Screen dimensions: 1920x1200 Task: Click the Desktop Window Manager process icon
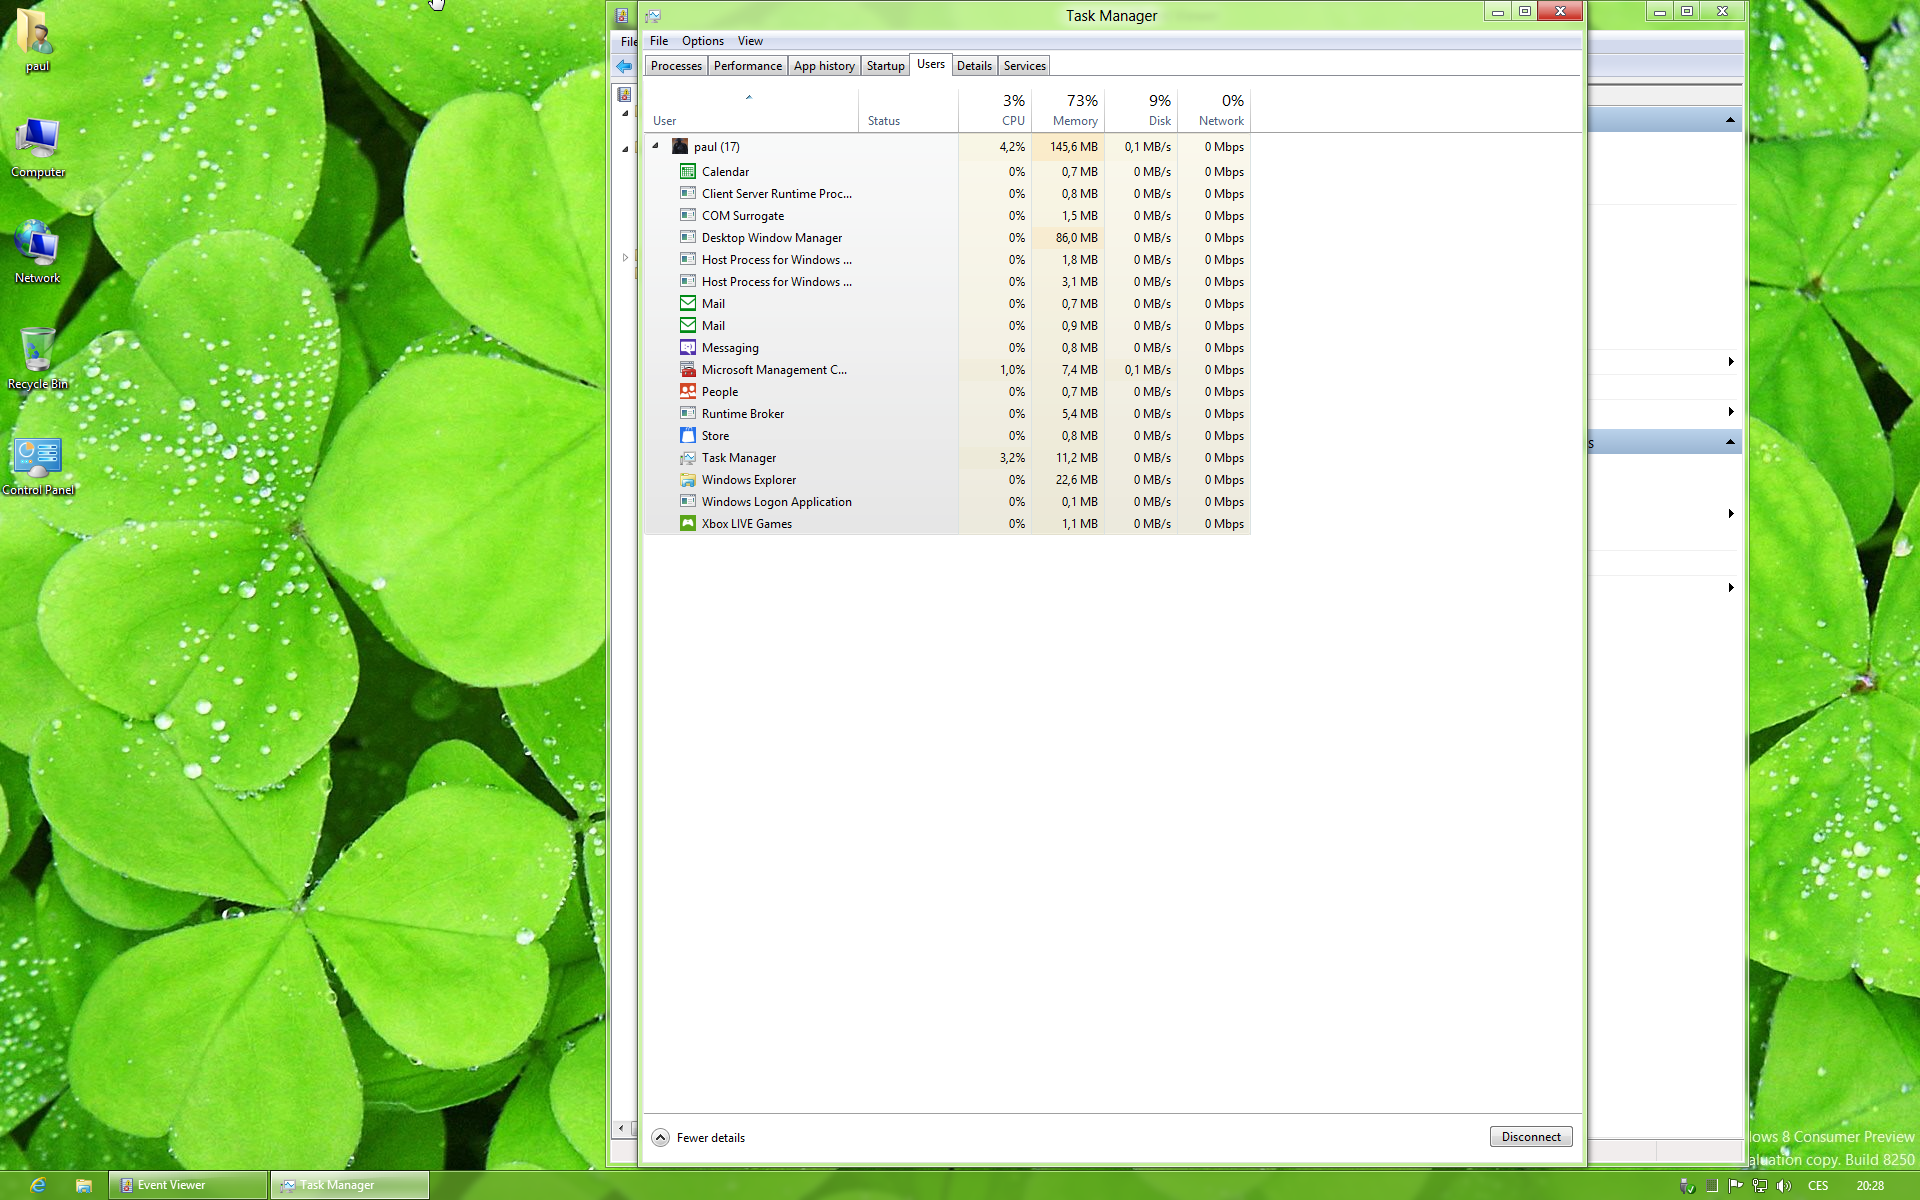tap(688, 238)
